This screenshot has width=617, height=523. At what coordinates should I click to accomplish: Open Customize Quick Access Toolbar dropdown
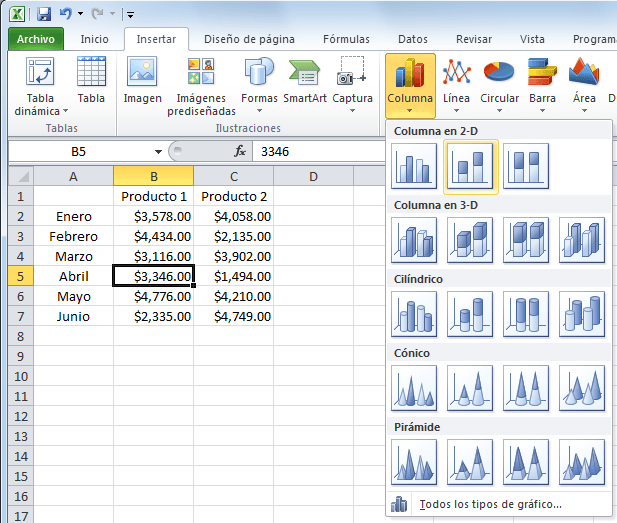click(130, 15)
